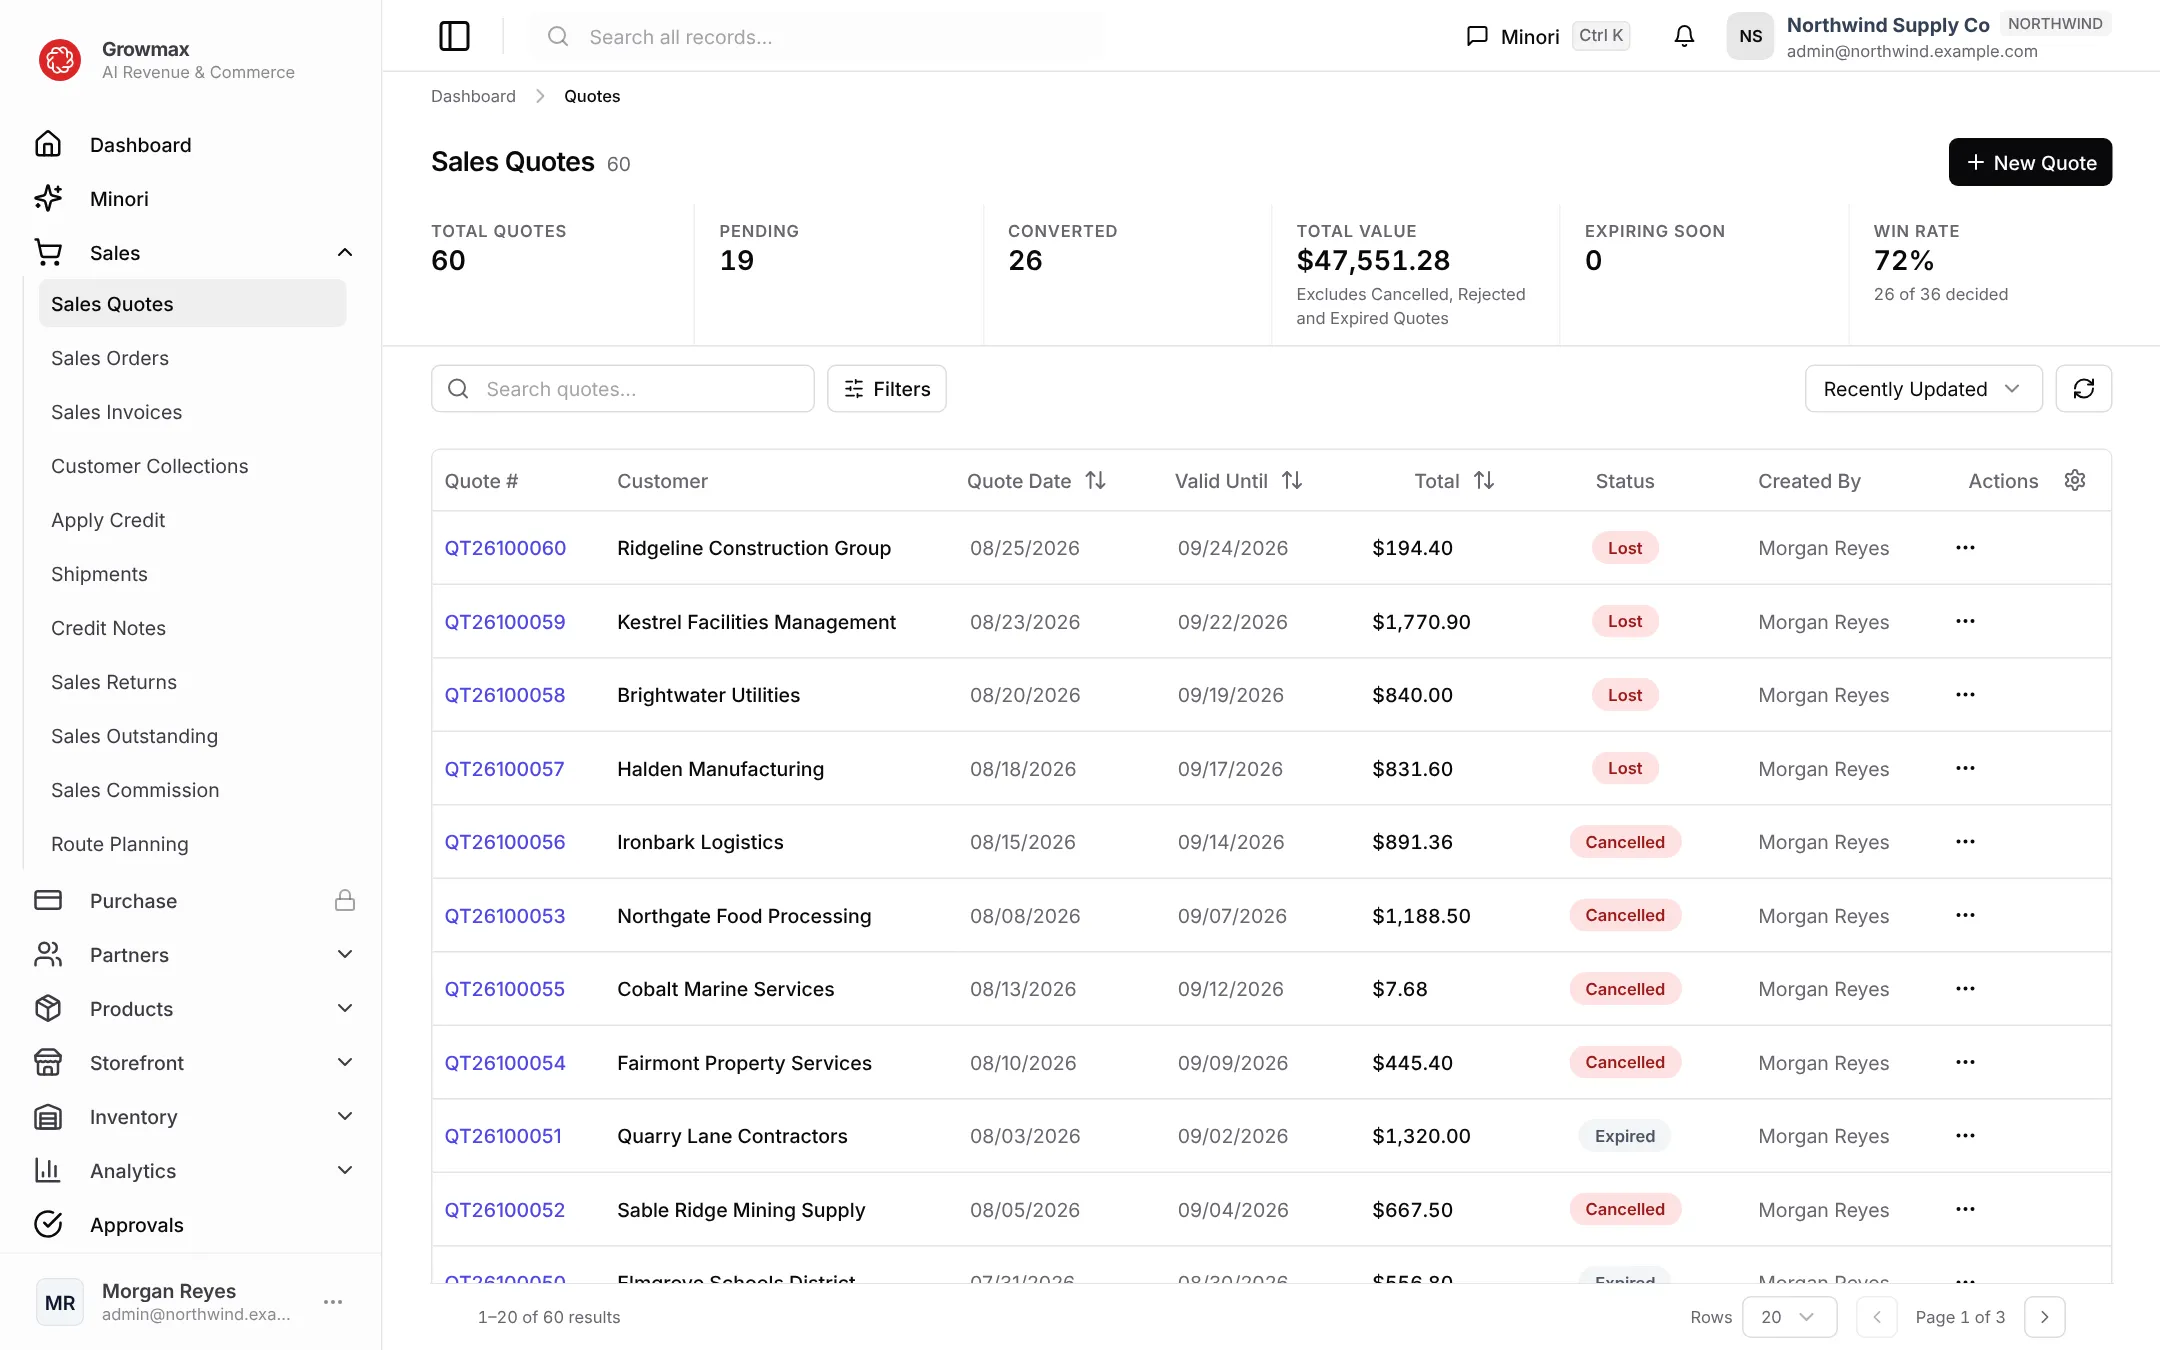The image size is (2160, 1350).
Task: Go to next results page
Action: coord(2044,1317)
